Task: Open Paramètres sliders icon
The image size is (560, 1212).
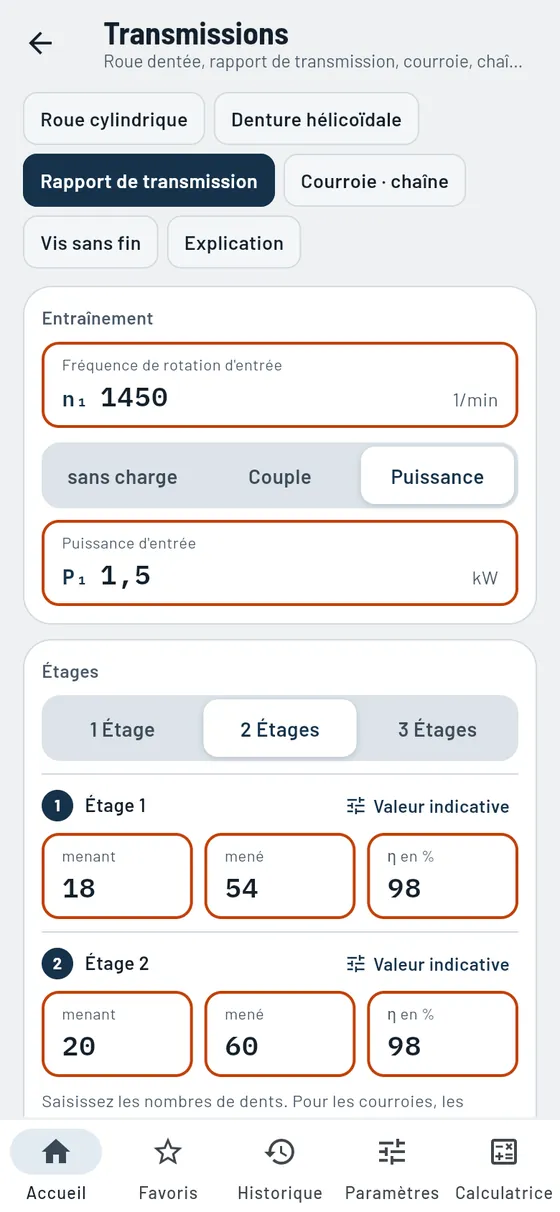Action: point(392,1152)
